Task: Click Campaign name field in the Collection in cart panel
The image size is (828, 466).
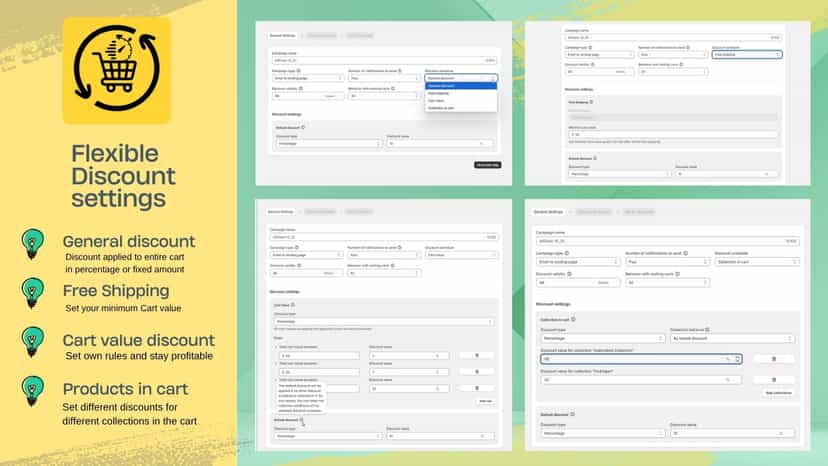Action: (667, 241)
